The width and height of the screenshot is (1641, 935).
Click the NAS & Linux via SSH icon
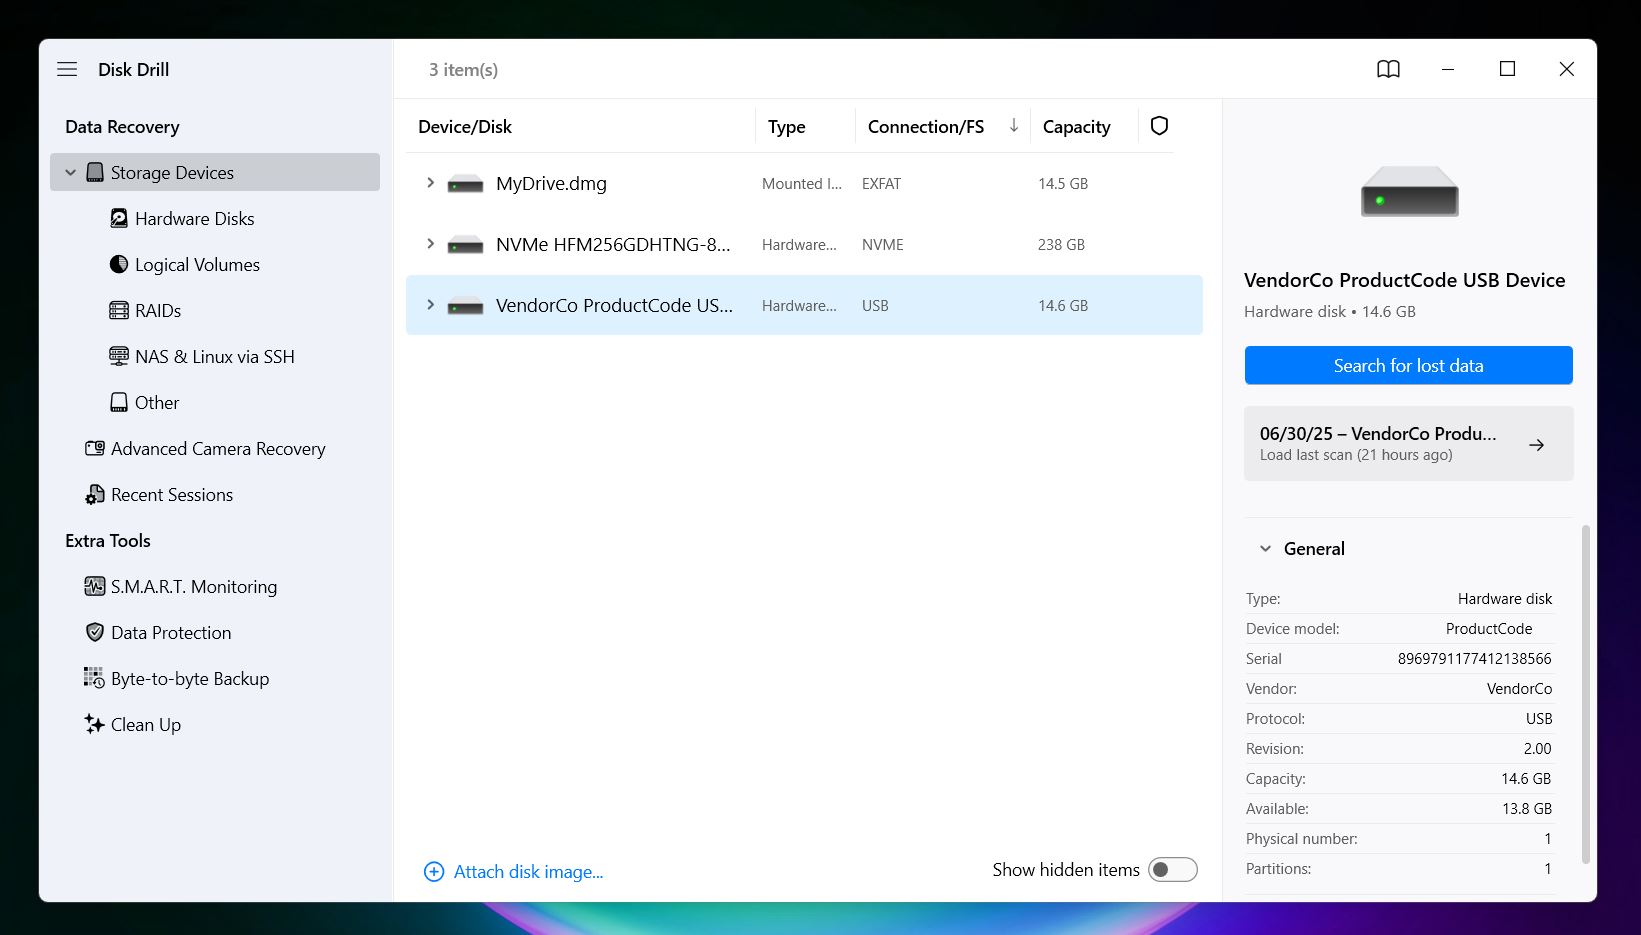pyautogui.click(x=119, y=356)
